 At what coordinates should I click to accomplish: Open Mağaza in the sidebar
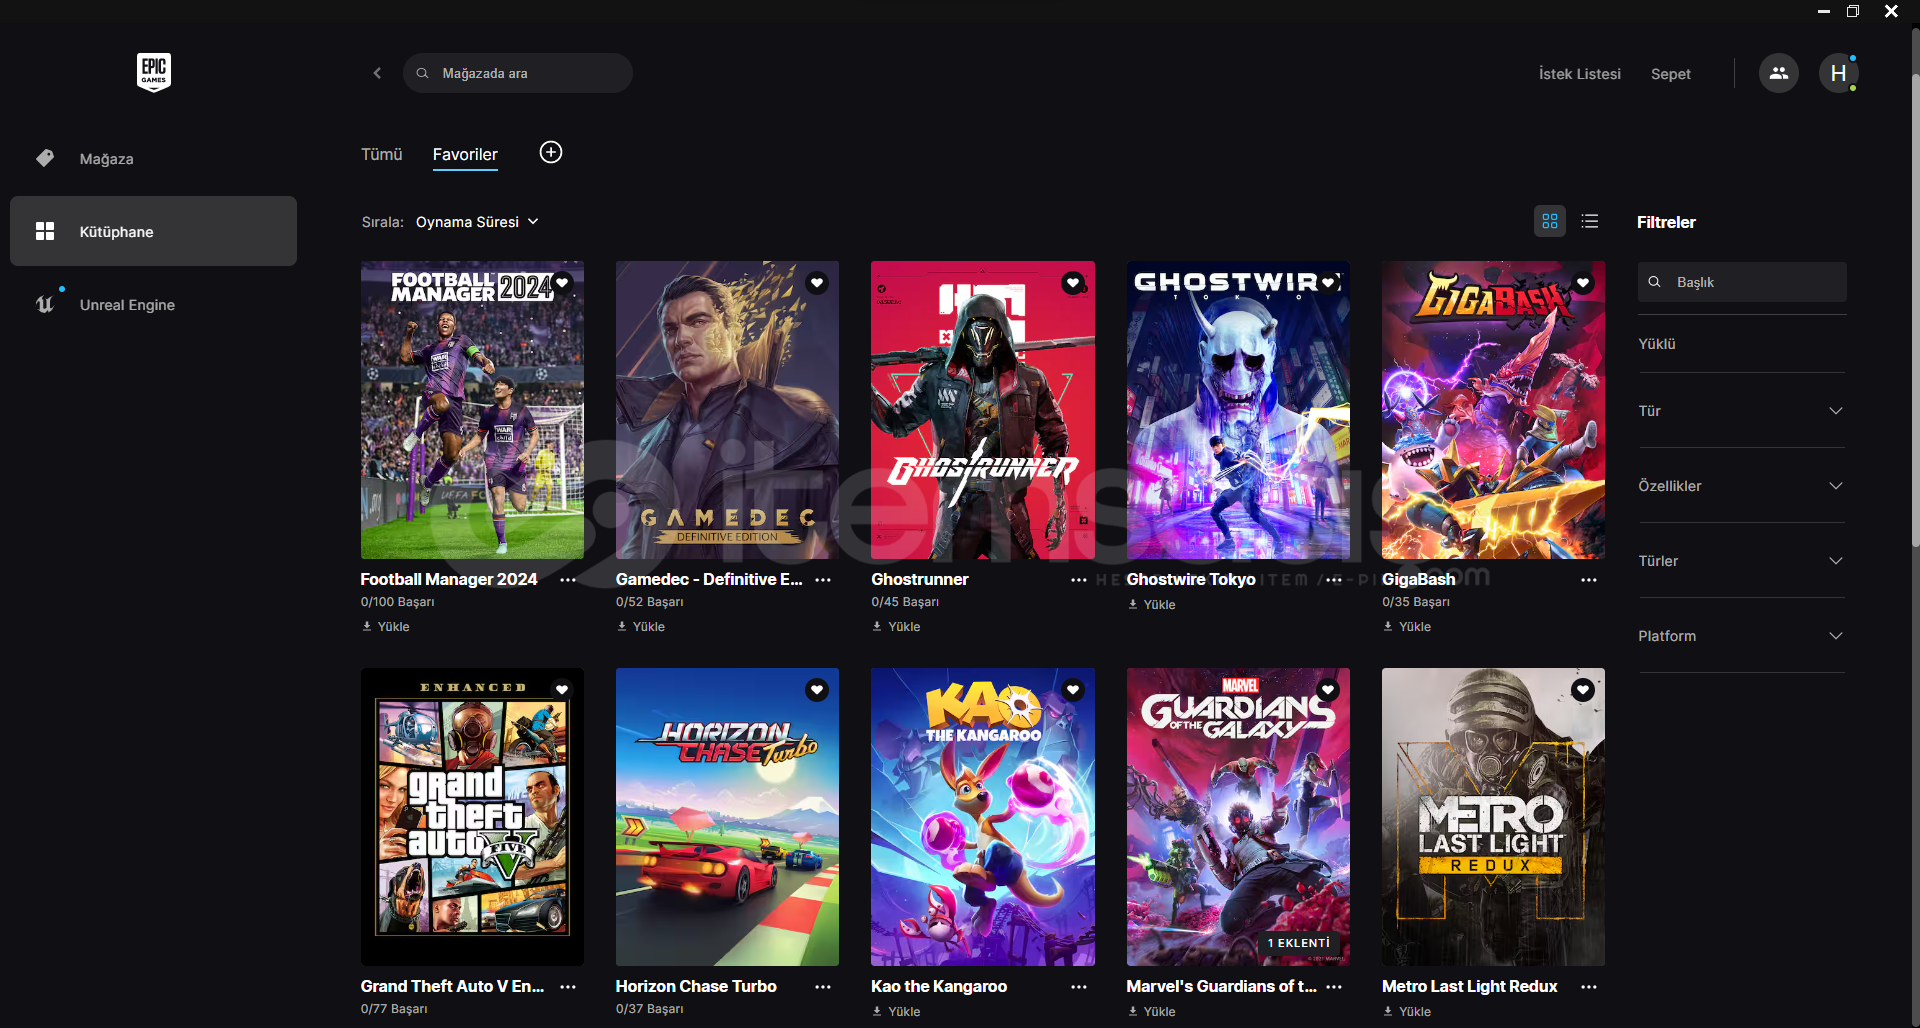click(153, 158)
